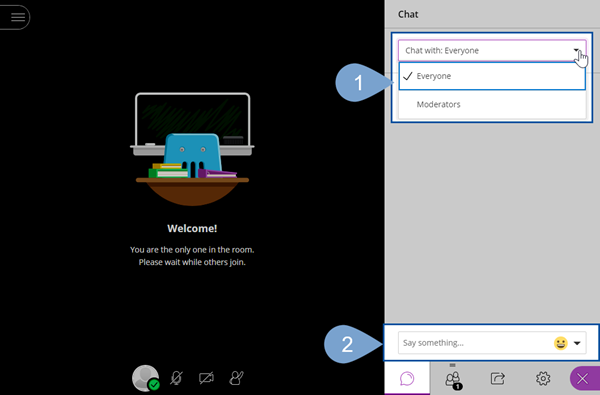Collapse the Chat with: Everyone dropdown
Image resolution: width=600 pixels, height=395 pixels.
(492, 51)
